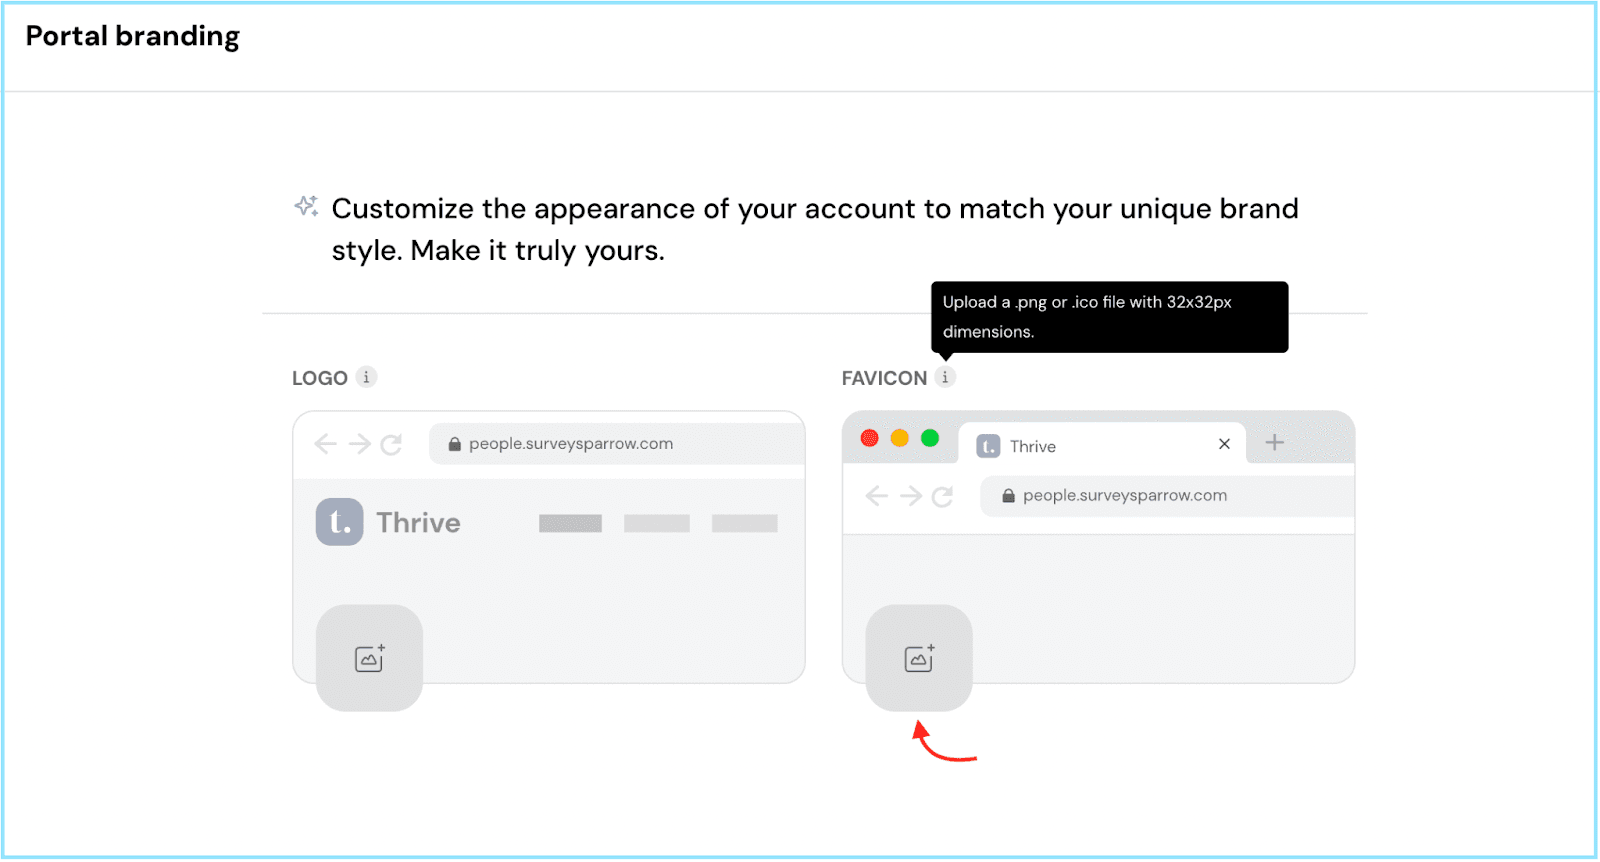Upload a favicon via the image-add icon
1600x862 pixels.
tap(919, 658)
